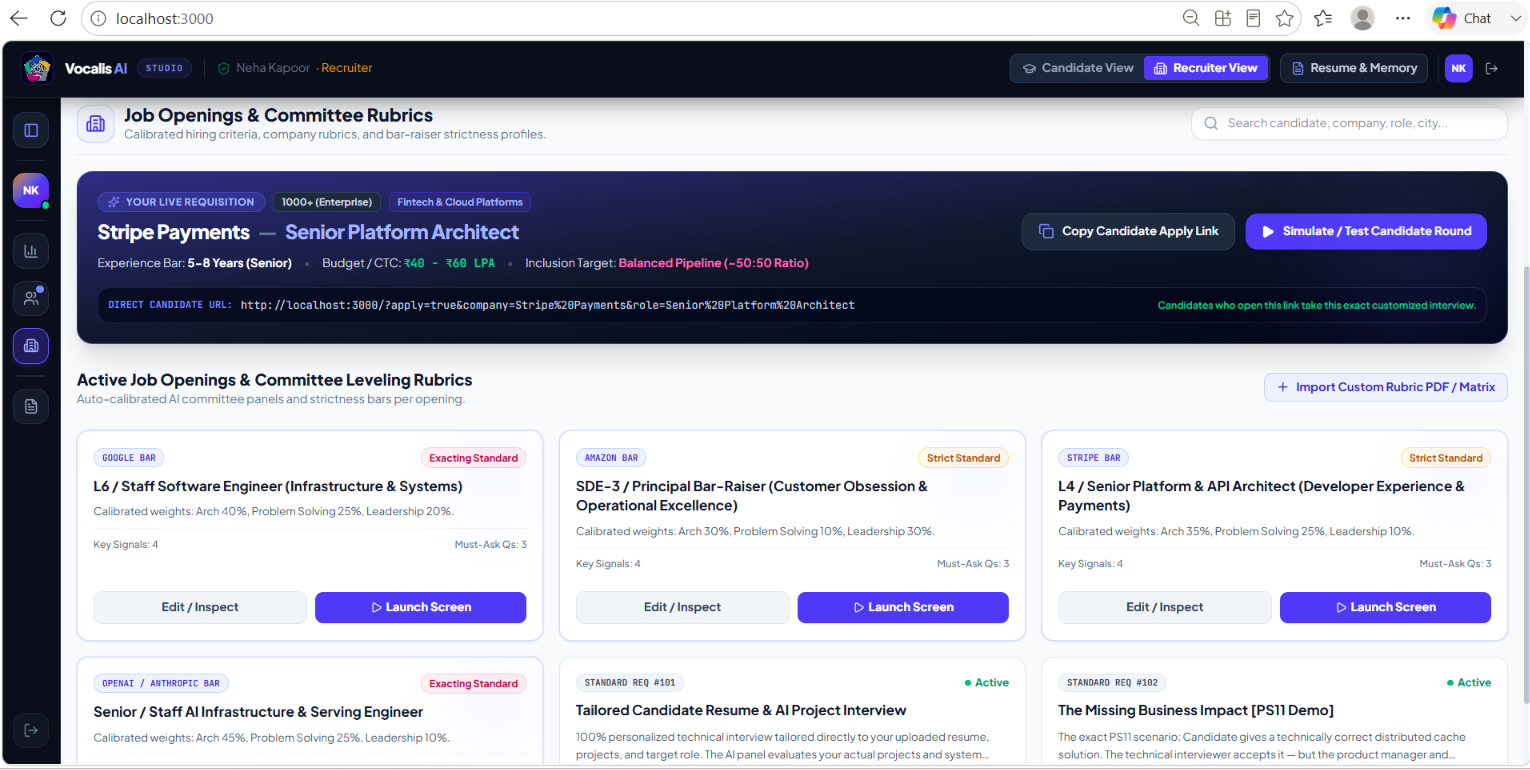Select the job openings building sidebar icon
Screen dimensions: 1530x770
click(31, 345)
